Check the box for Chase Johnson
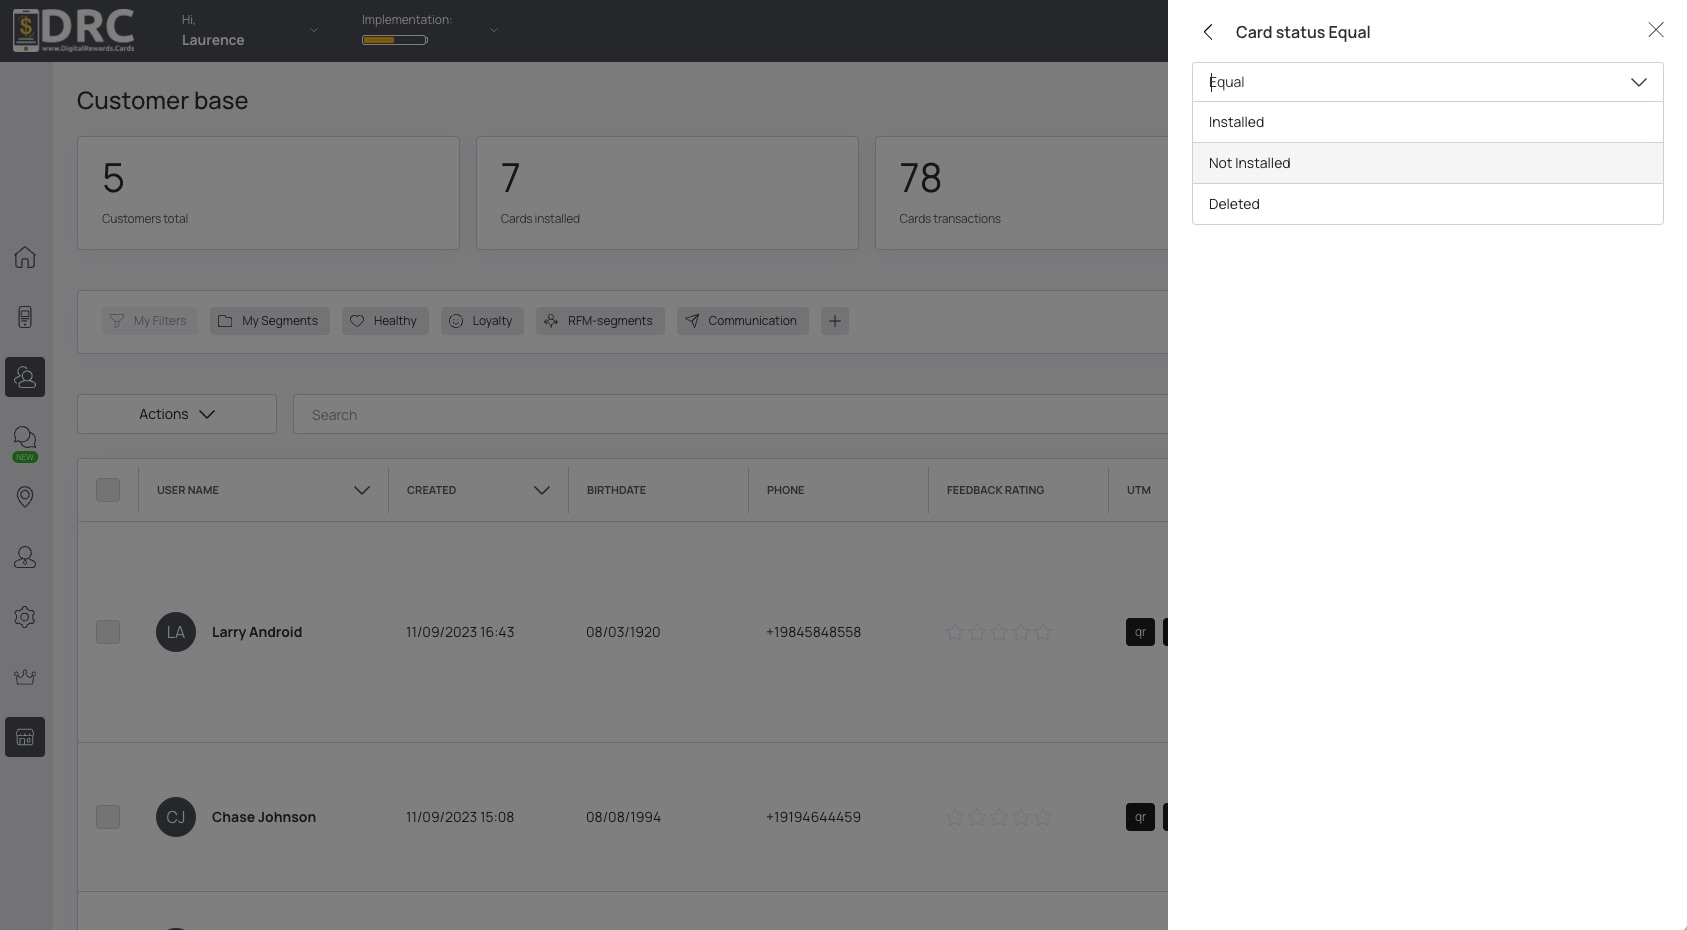This screenshot has width=1687, height=930. tap(108, 817)
